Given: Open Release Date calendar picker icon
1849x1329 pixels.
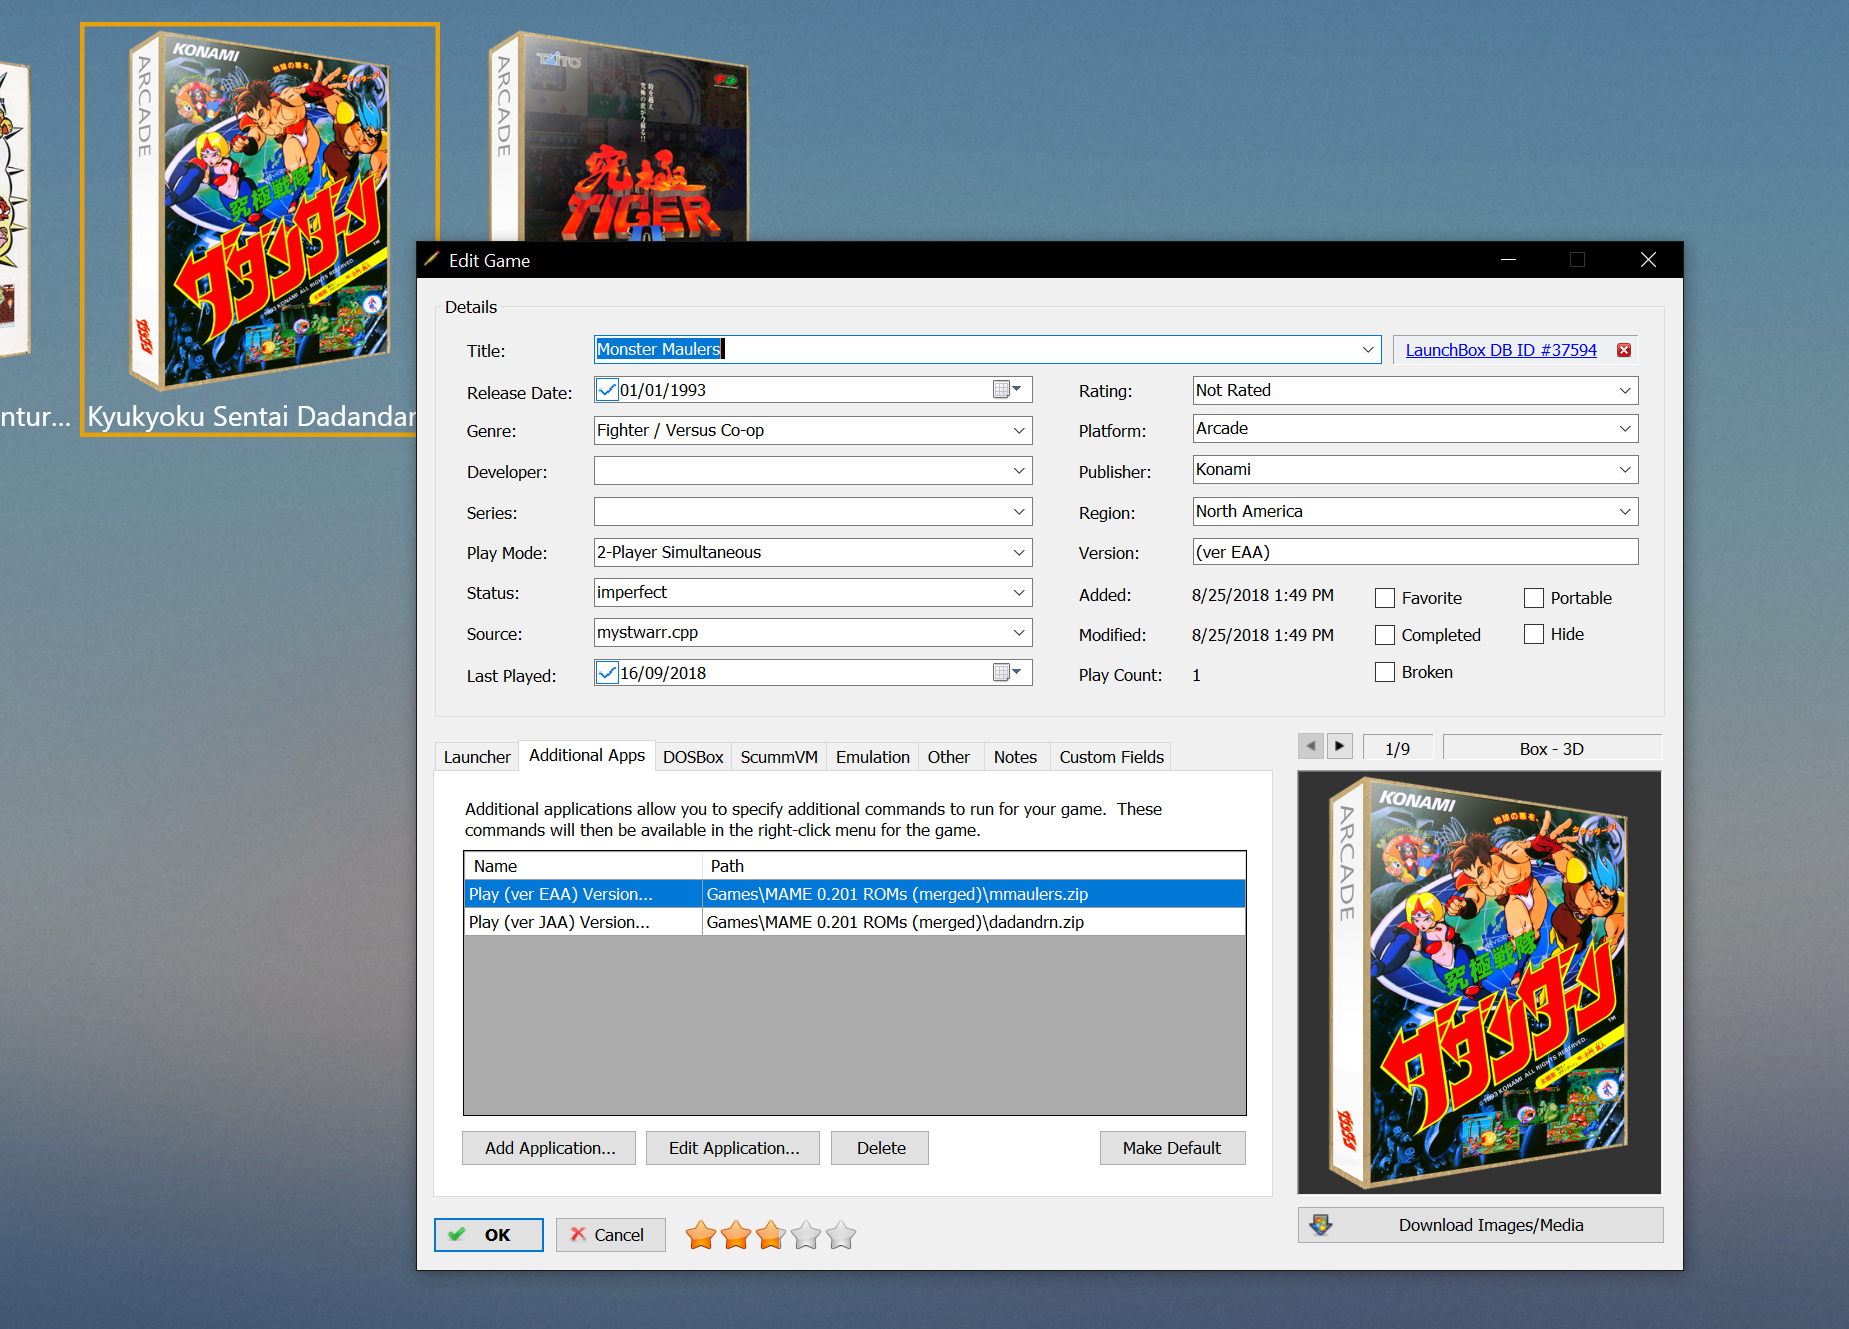Looking at the screenshot, I should pos(1007,390).
